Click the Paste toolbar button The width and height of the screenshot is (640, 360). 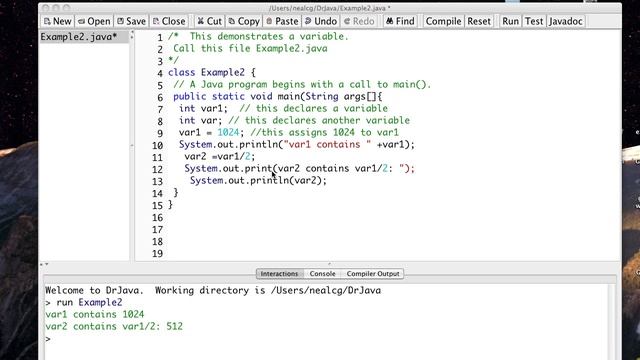pyautogui.click(x=282, y=21)
